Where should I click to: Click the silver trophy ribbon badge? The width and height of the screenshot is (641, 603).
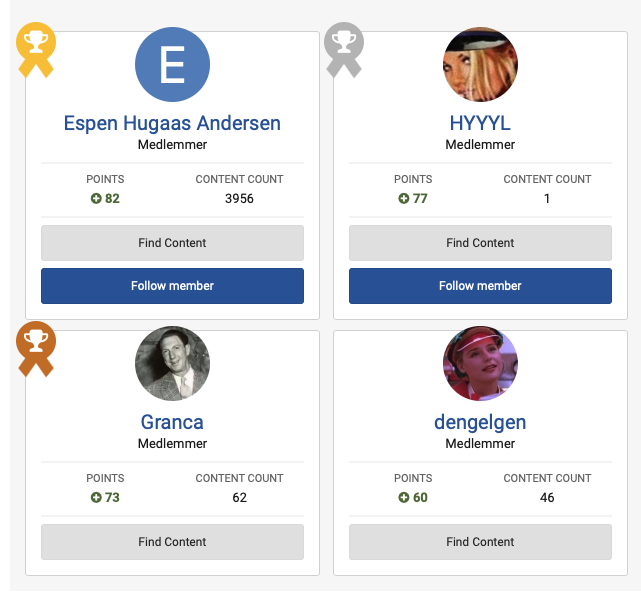point(344,49)
